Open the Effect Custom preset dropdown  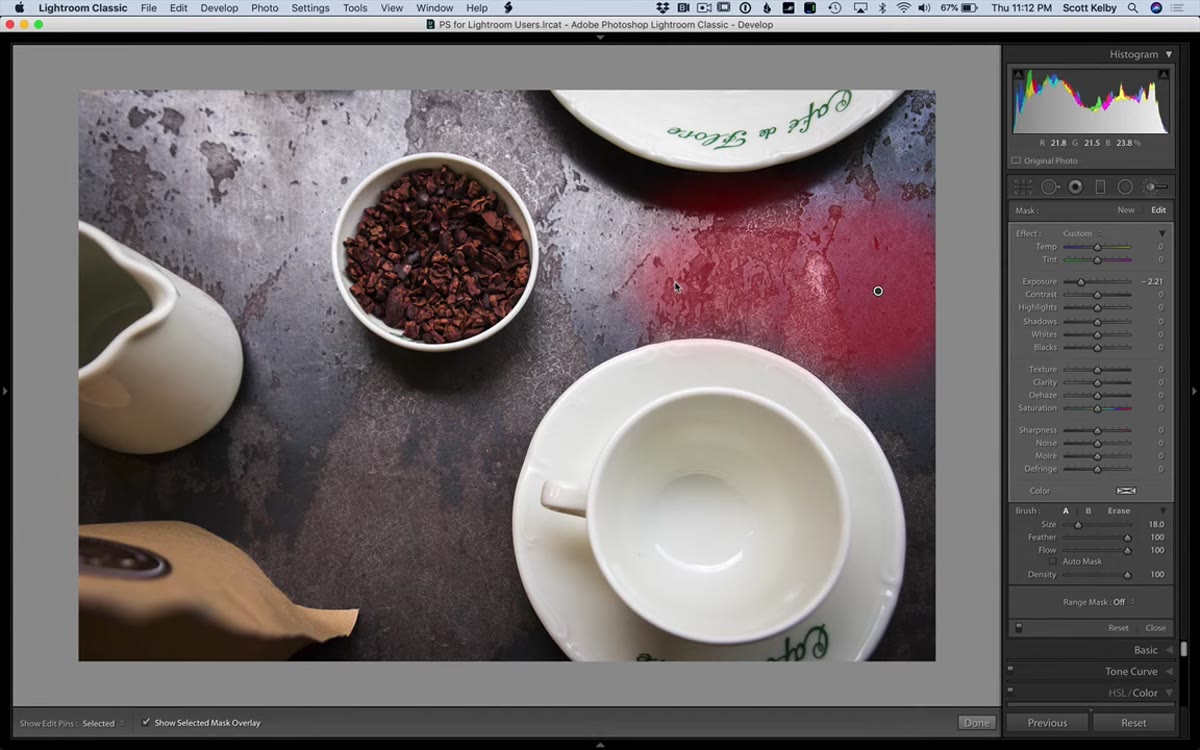1081,233
